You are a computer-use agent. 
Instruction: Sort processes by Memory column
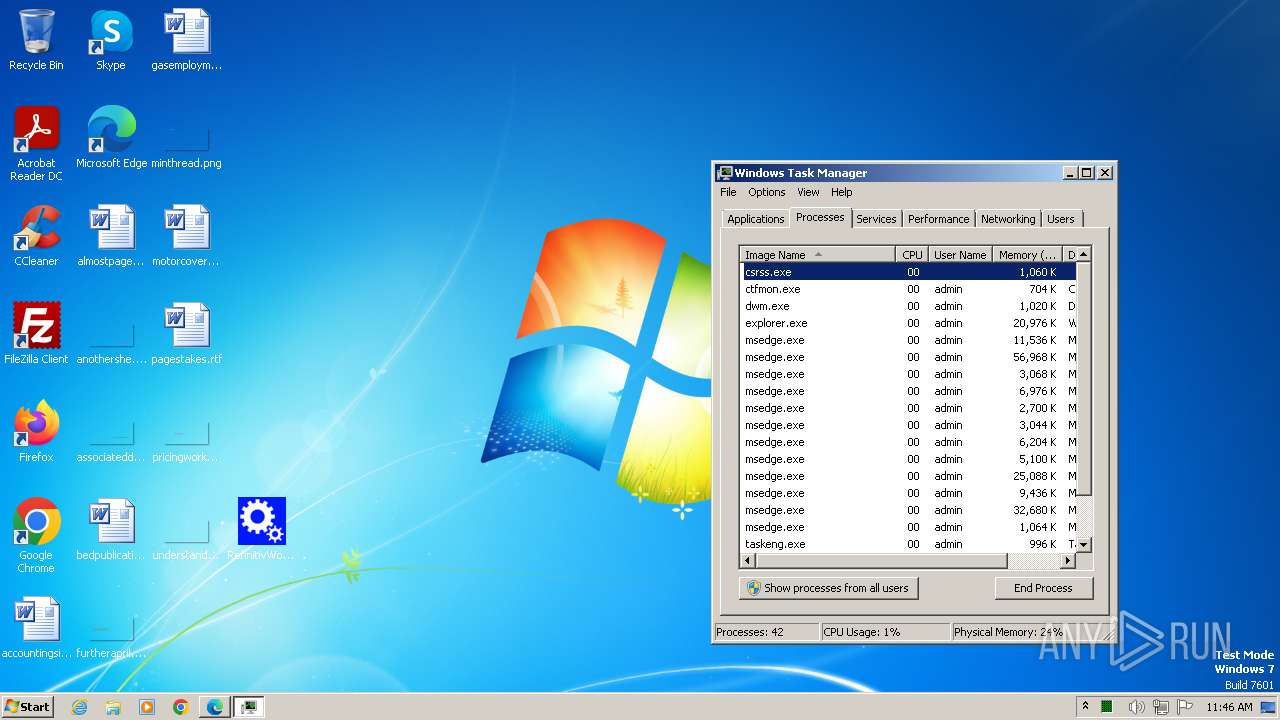point(1027,255)
